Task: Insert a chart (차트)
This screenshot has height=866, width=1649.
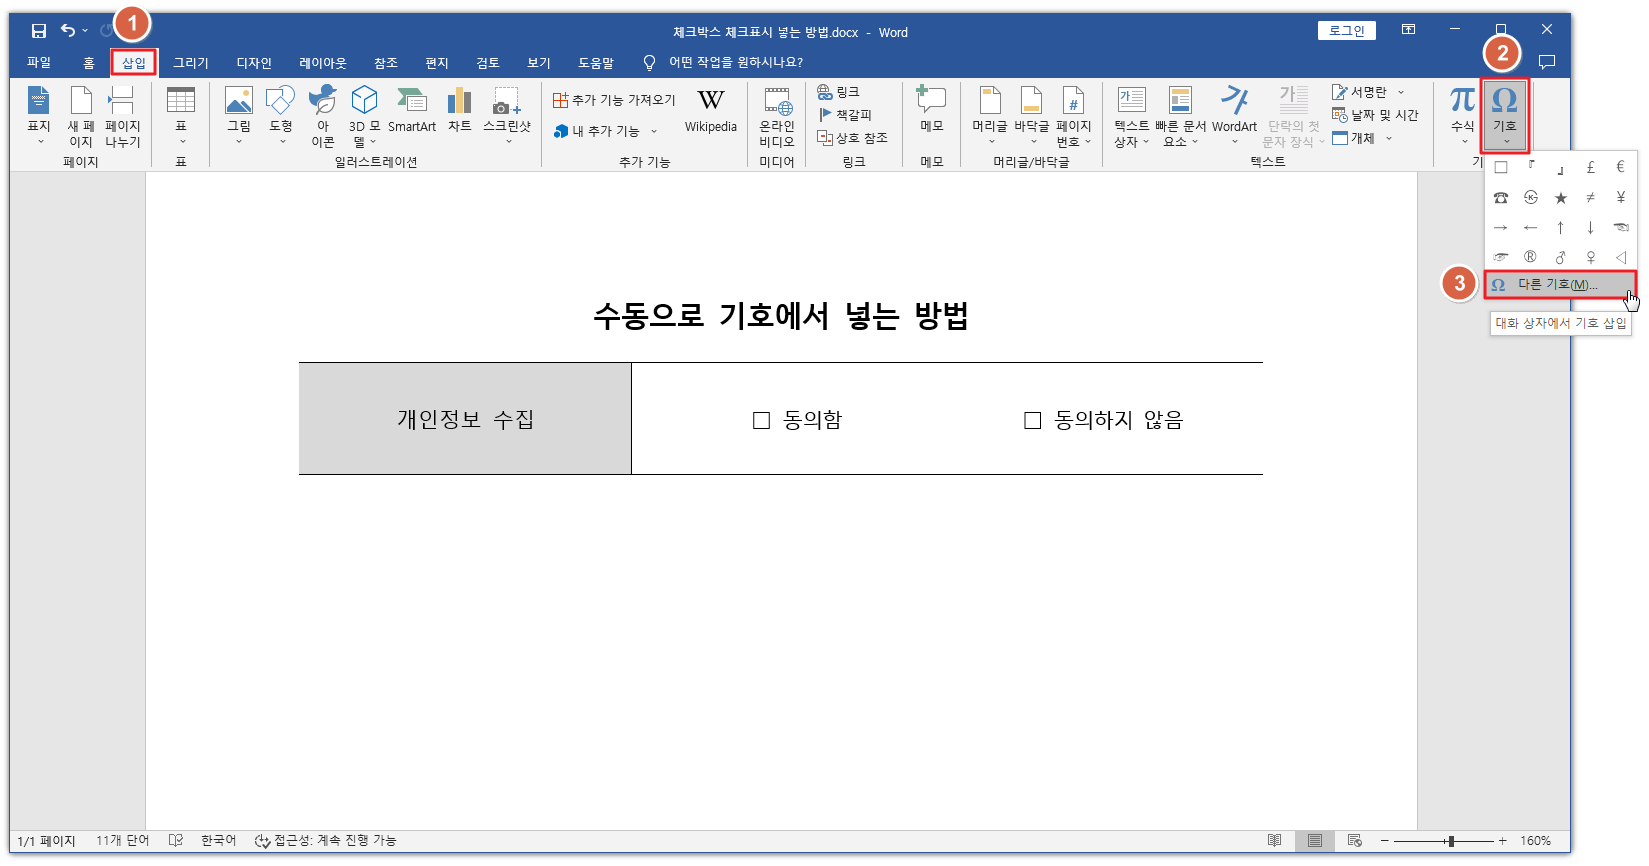Action: (459, 110)
